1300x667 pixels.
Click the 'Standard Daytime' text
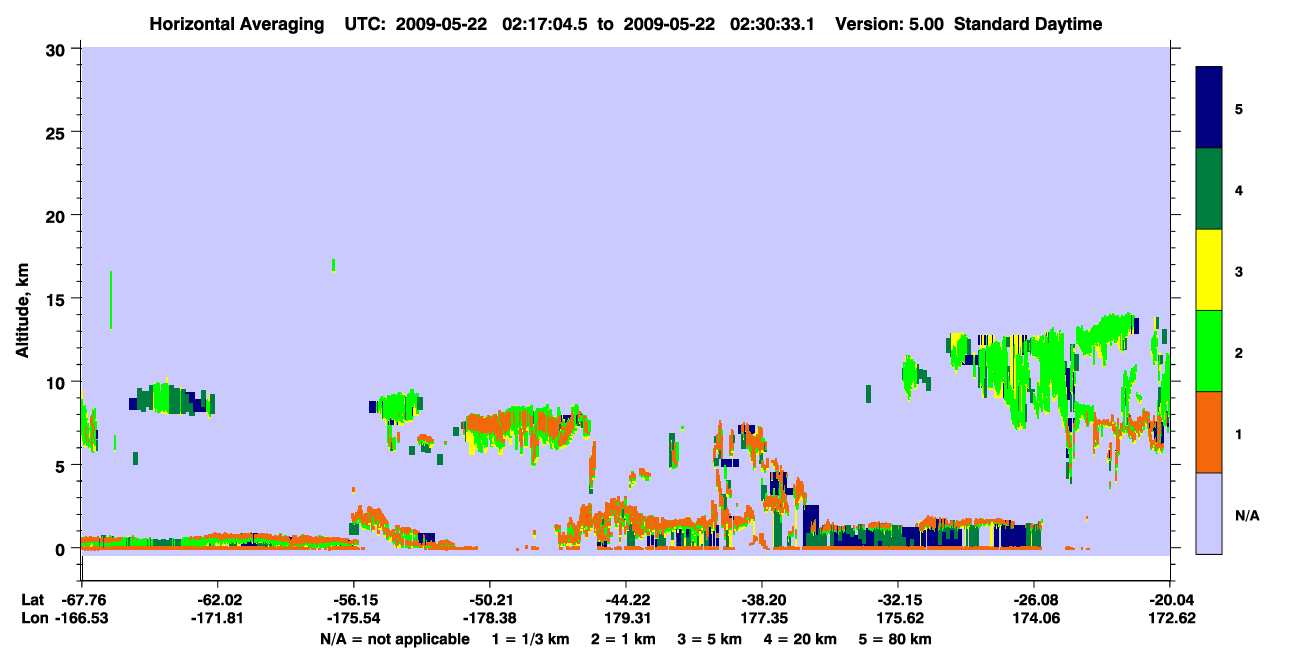(x=1028, y=24)
